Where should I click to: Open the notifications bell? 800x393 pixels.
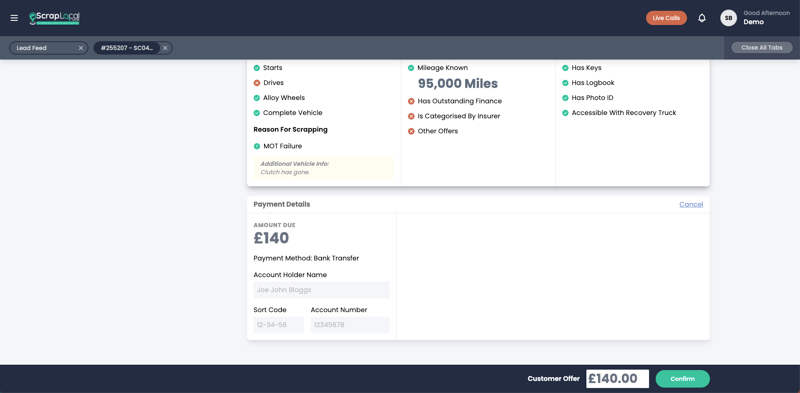coord(702,18)
